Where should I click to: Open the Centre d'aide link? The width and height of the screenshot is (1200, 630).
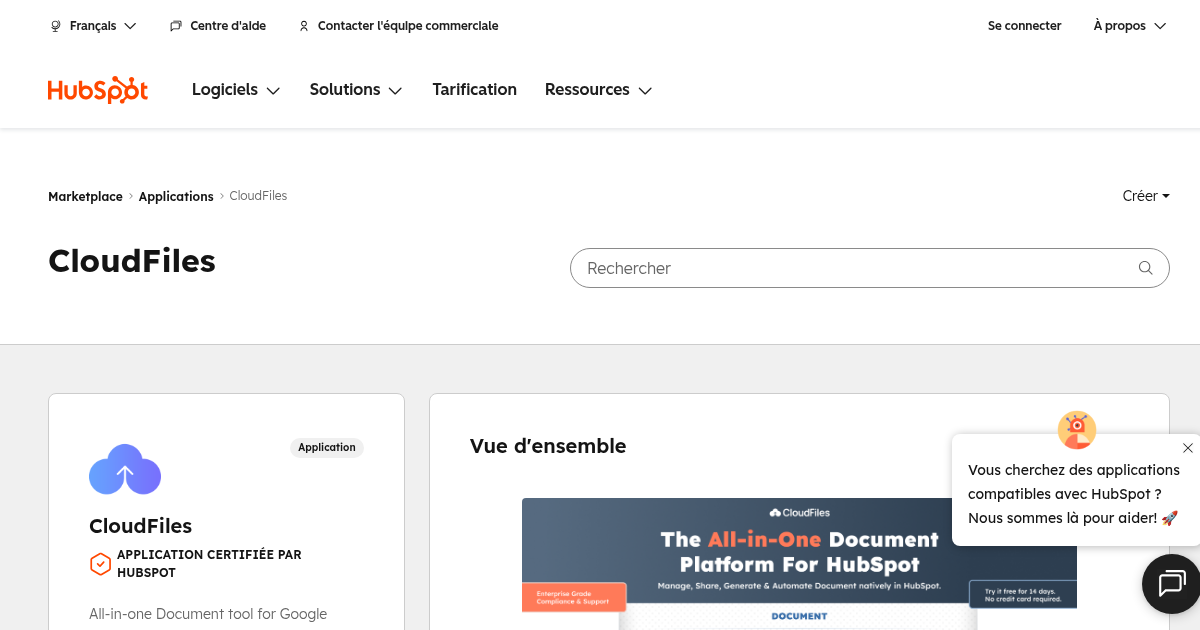point(218,26)
